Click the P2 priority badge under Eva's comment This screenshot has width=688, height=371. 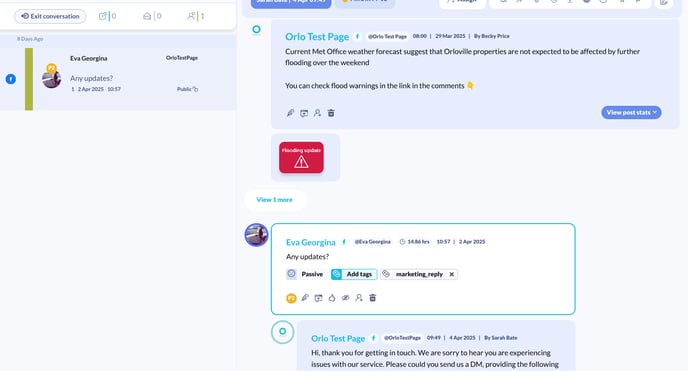[291, 298]
